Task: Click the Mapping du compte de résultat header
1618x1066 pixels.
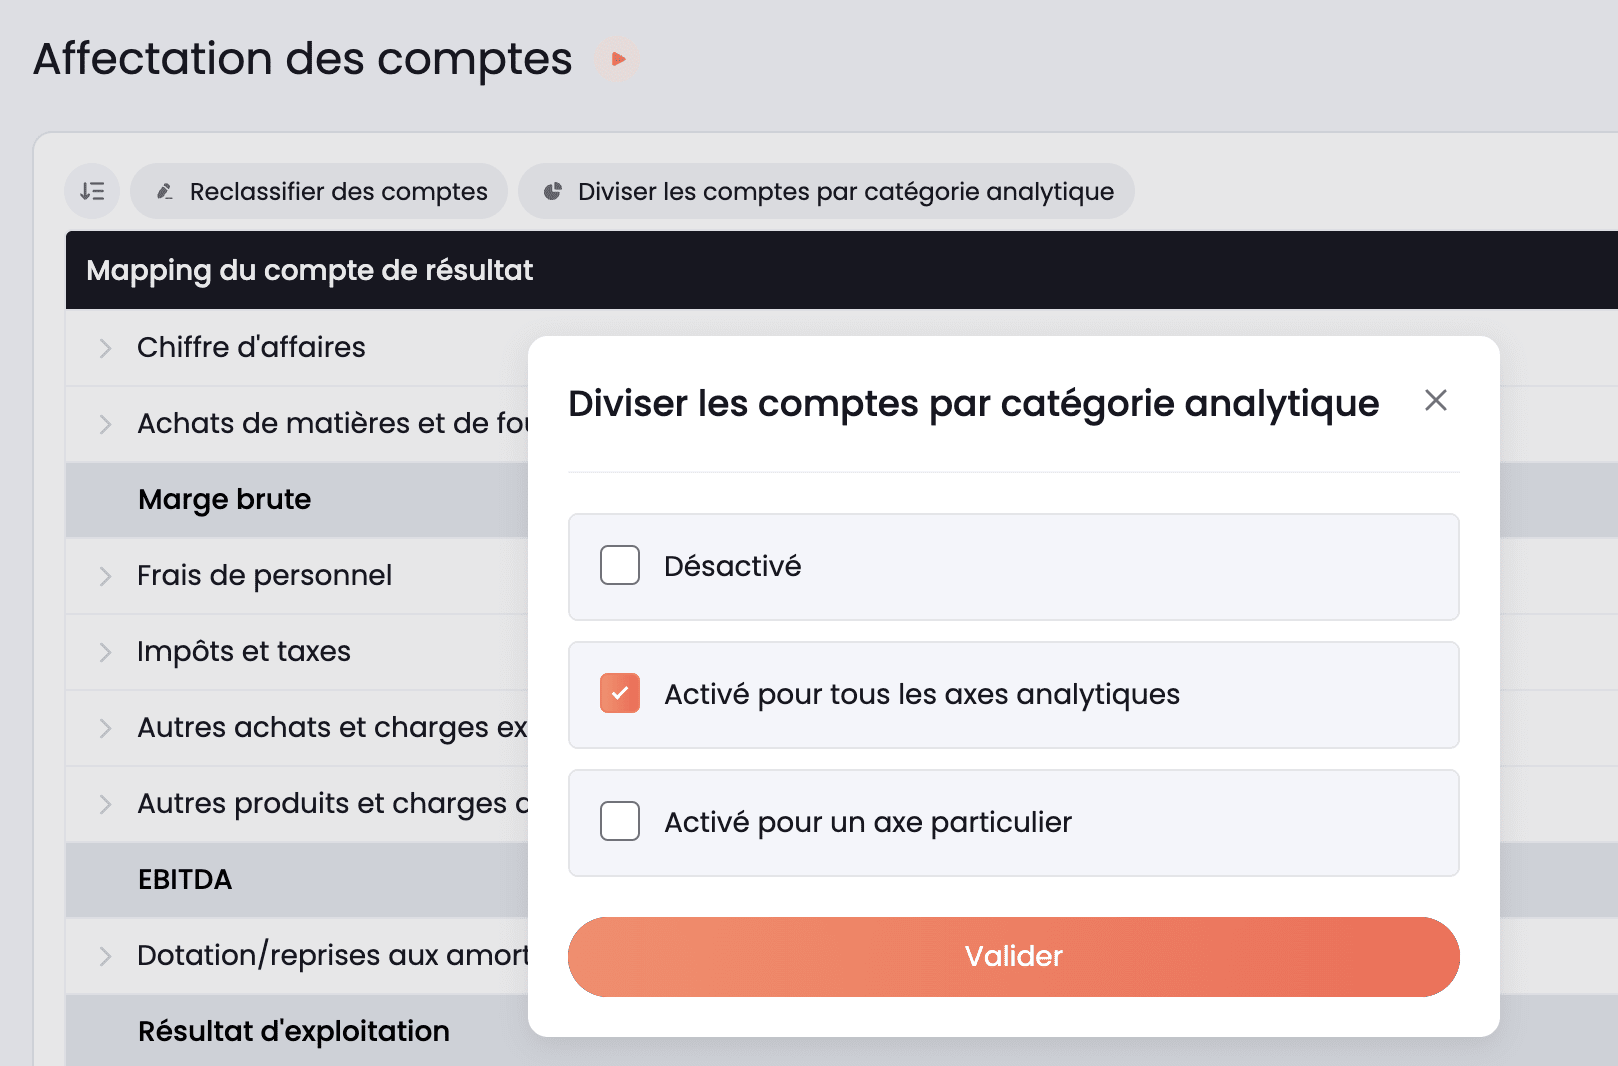Action: [310, 270]
